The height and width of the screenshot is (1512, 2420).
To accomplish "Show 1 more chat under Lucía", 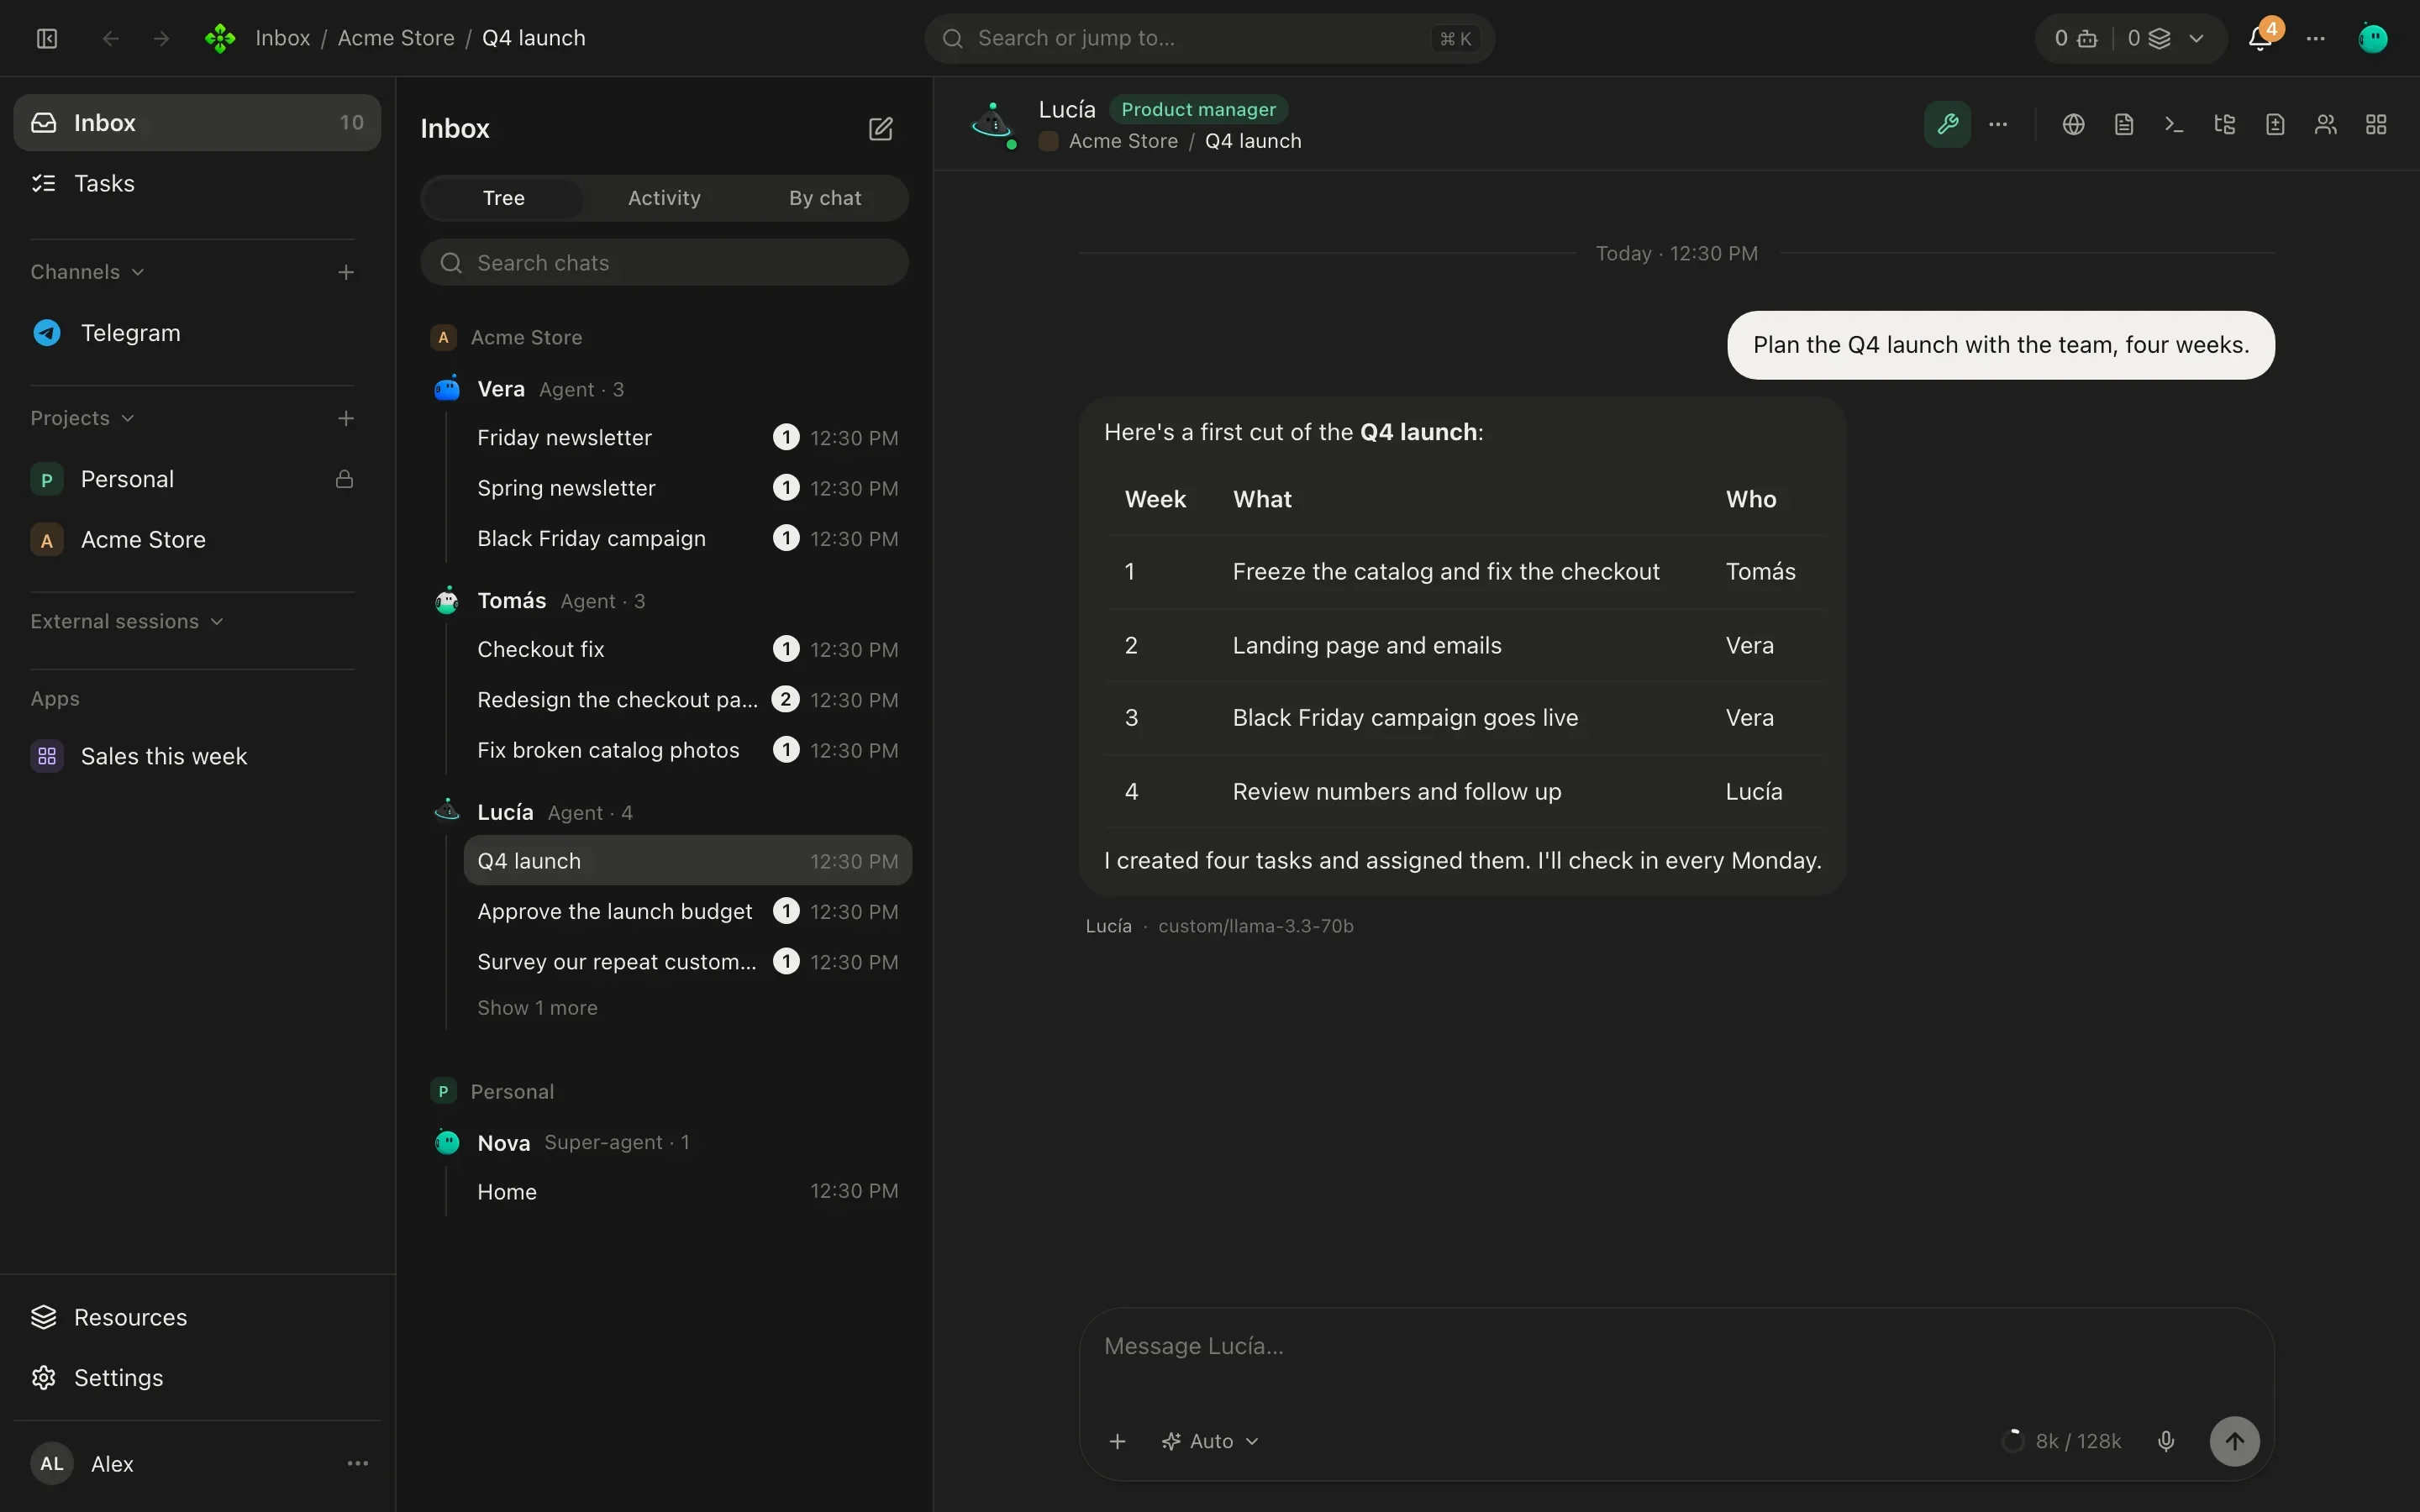I will click(537, 1007).
